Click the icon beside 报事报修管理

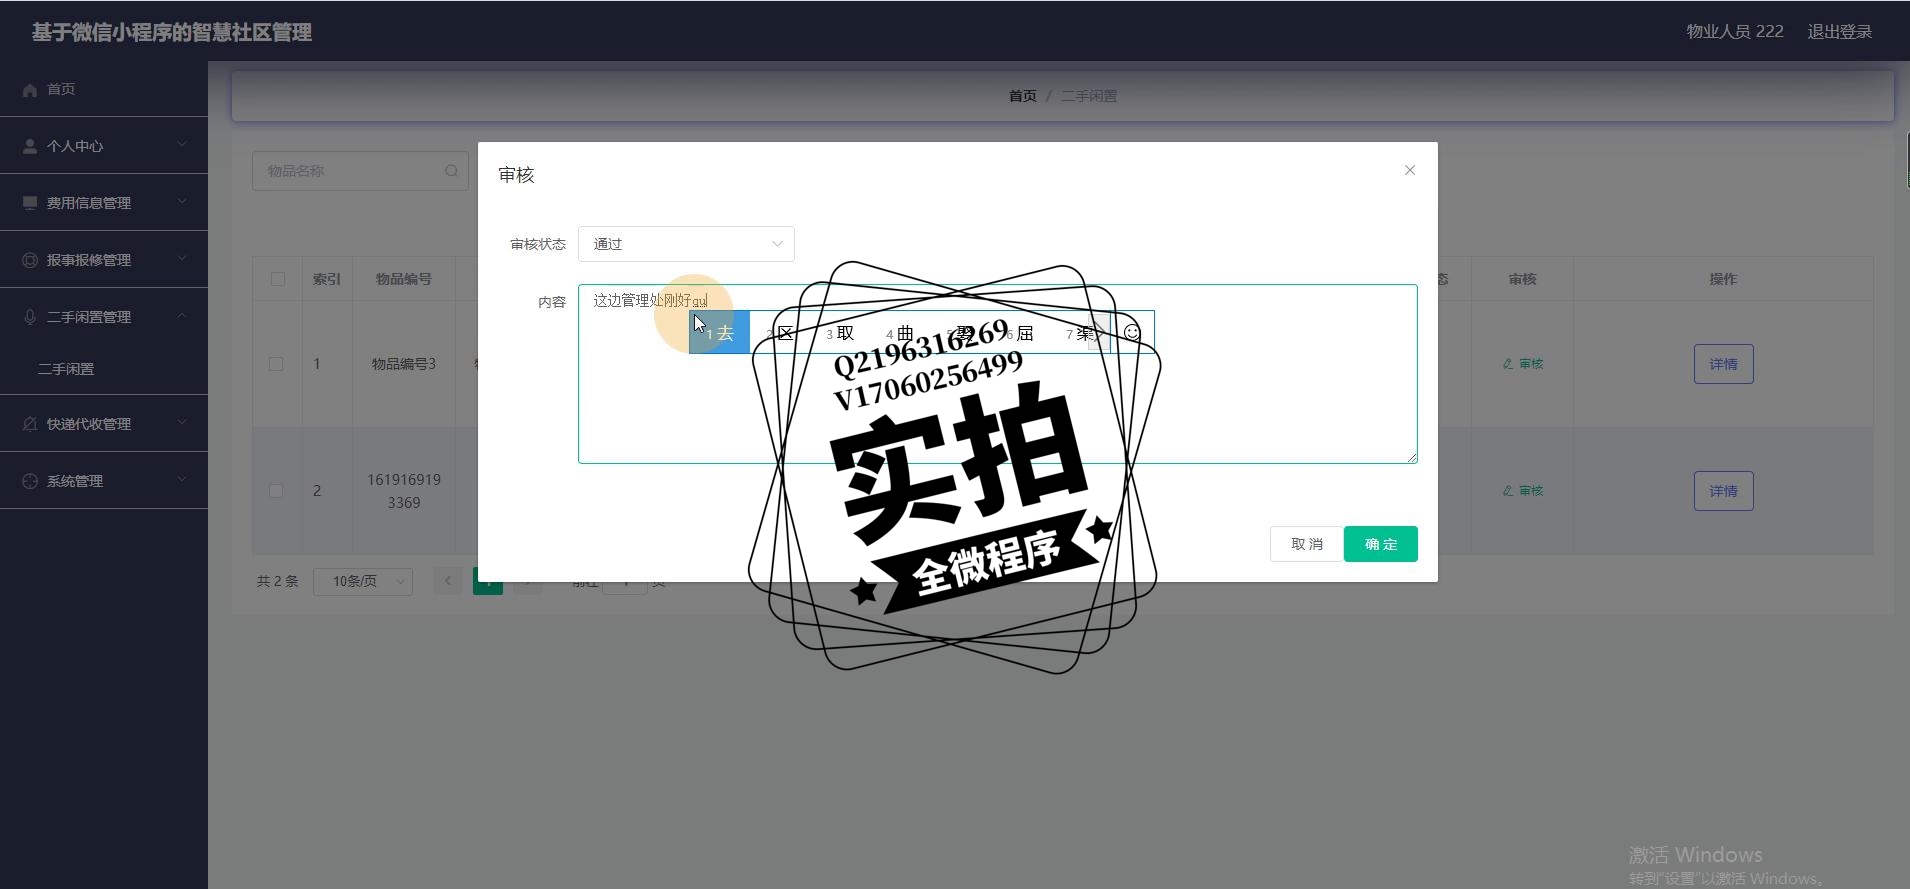30,260
